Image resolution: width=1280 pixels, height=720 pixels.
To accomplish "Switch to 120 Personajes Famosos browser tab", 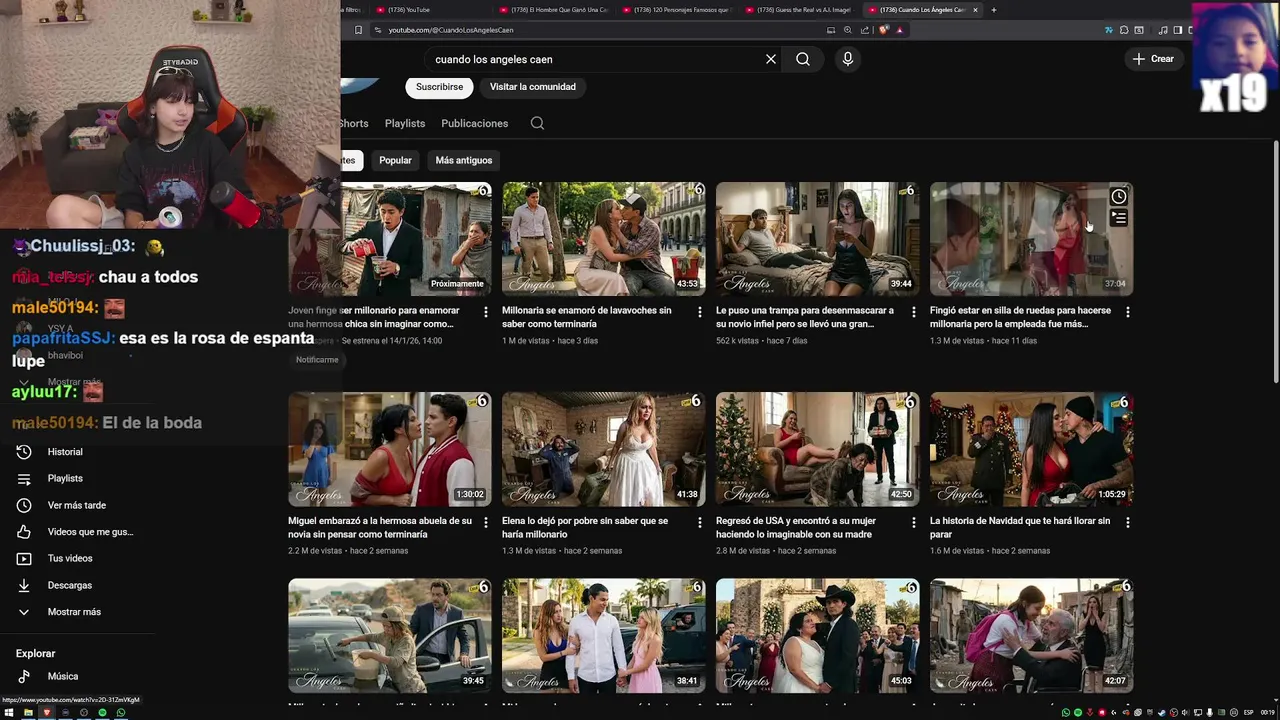I will tap(676, 10).
